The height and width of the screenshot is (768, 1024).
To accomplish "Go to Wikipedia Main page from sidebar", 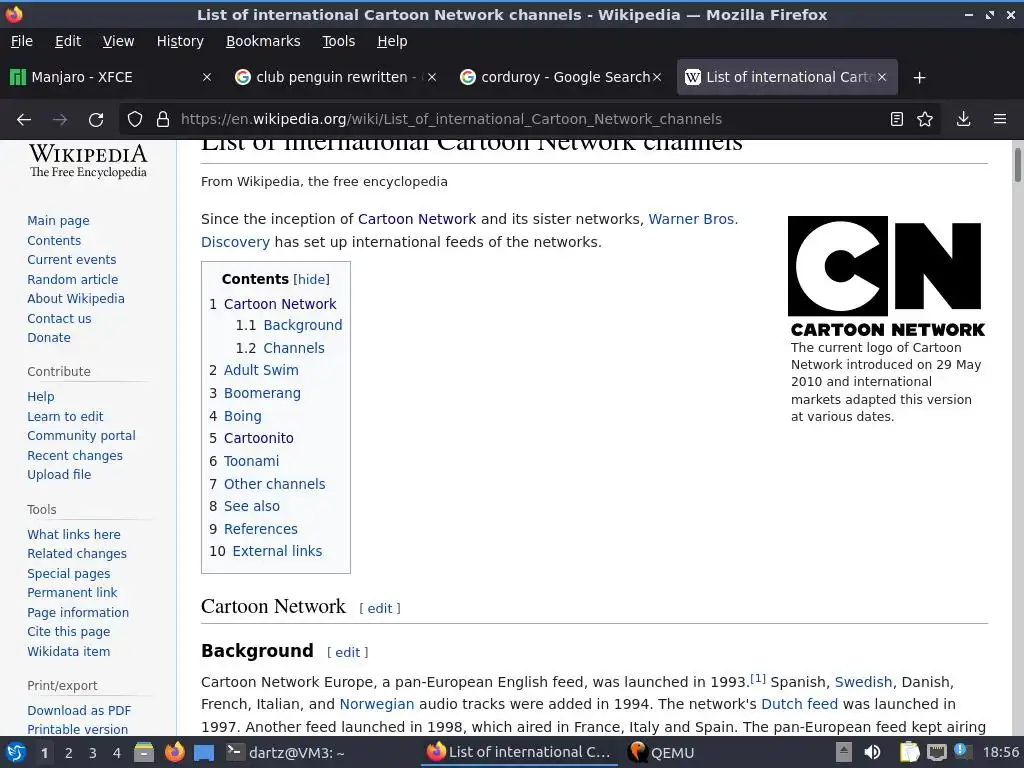I will pos(58,221).
